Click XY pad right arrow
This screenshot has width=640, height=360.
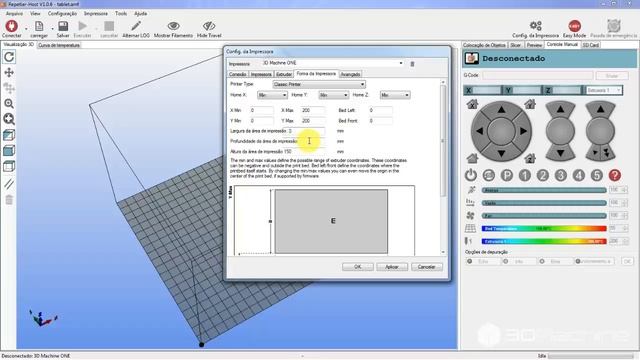coord(523,131)
